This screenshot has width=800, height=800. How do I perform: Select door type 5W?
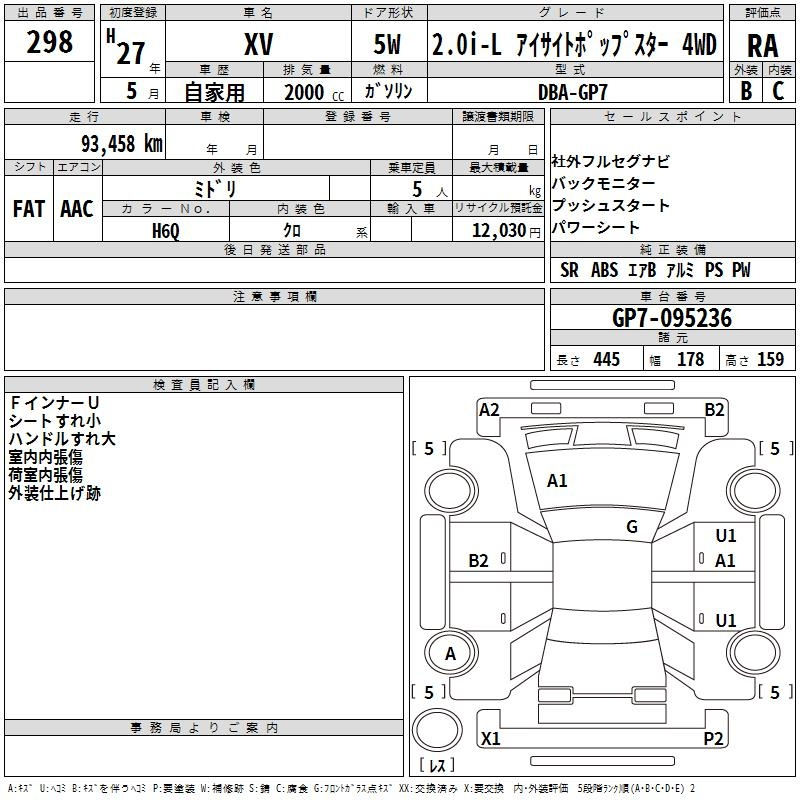coord(388,44)
